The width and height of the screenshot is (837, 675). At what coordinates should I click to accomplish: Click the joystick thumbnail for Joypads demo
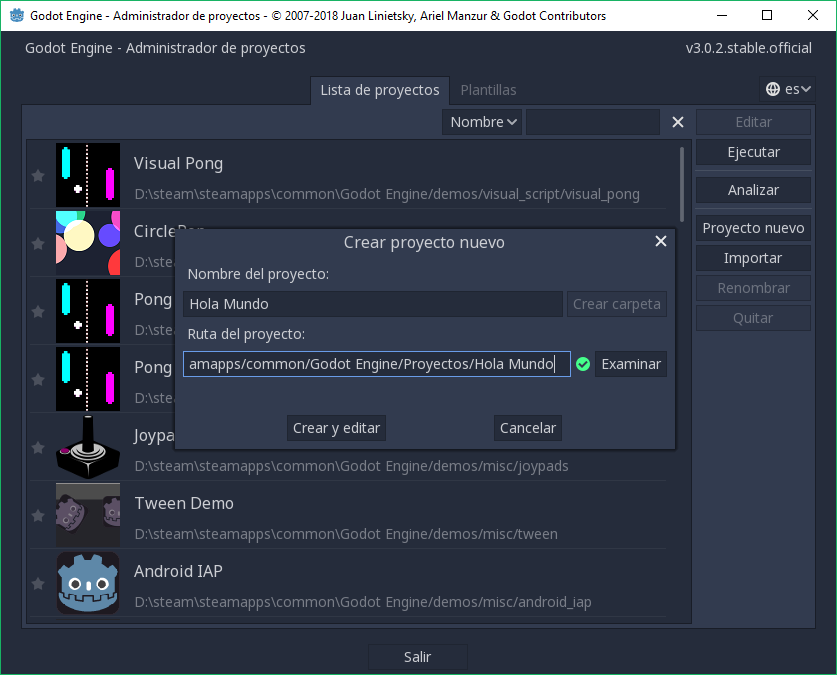(x=88, y=447)
